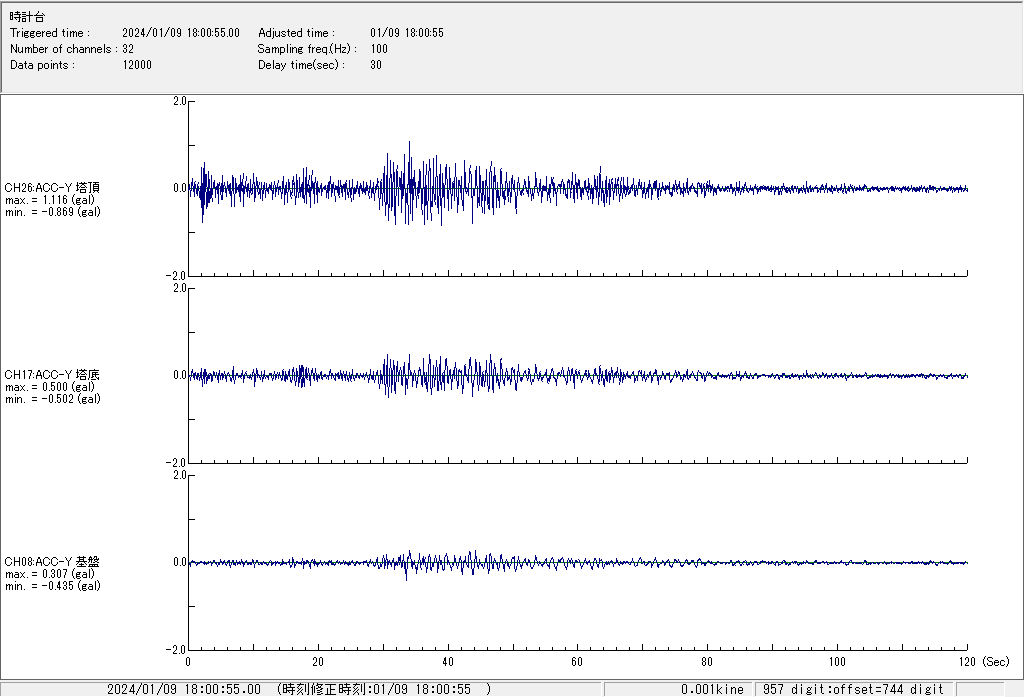Viewport: 1024px width, 697px height.
Task: Click the CH17:ACC-Y 塔底 channel label
Action: pos(52,375)
